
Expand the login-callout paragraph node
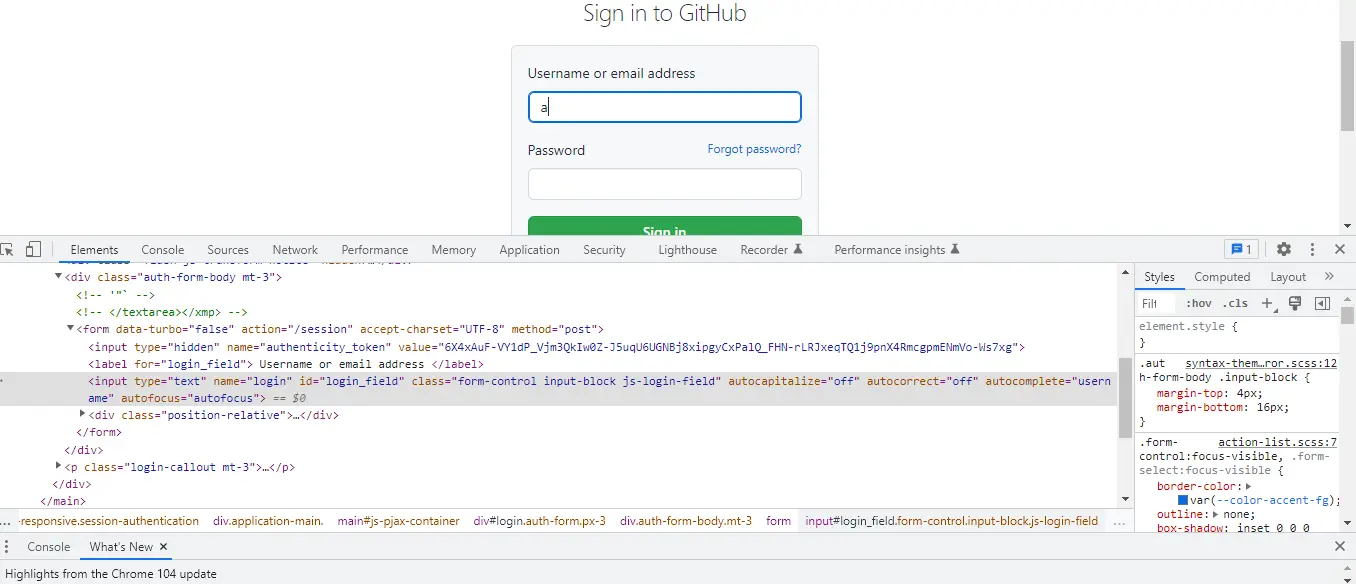click(58, 466)
